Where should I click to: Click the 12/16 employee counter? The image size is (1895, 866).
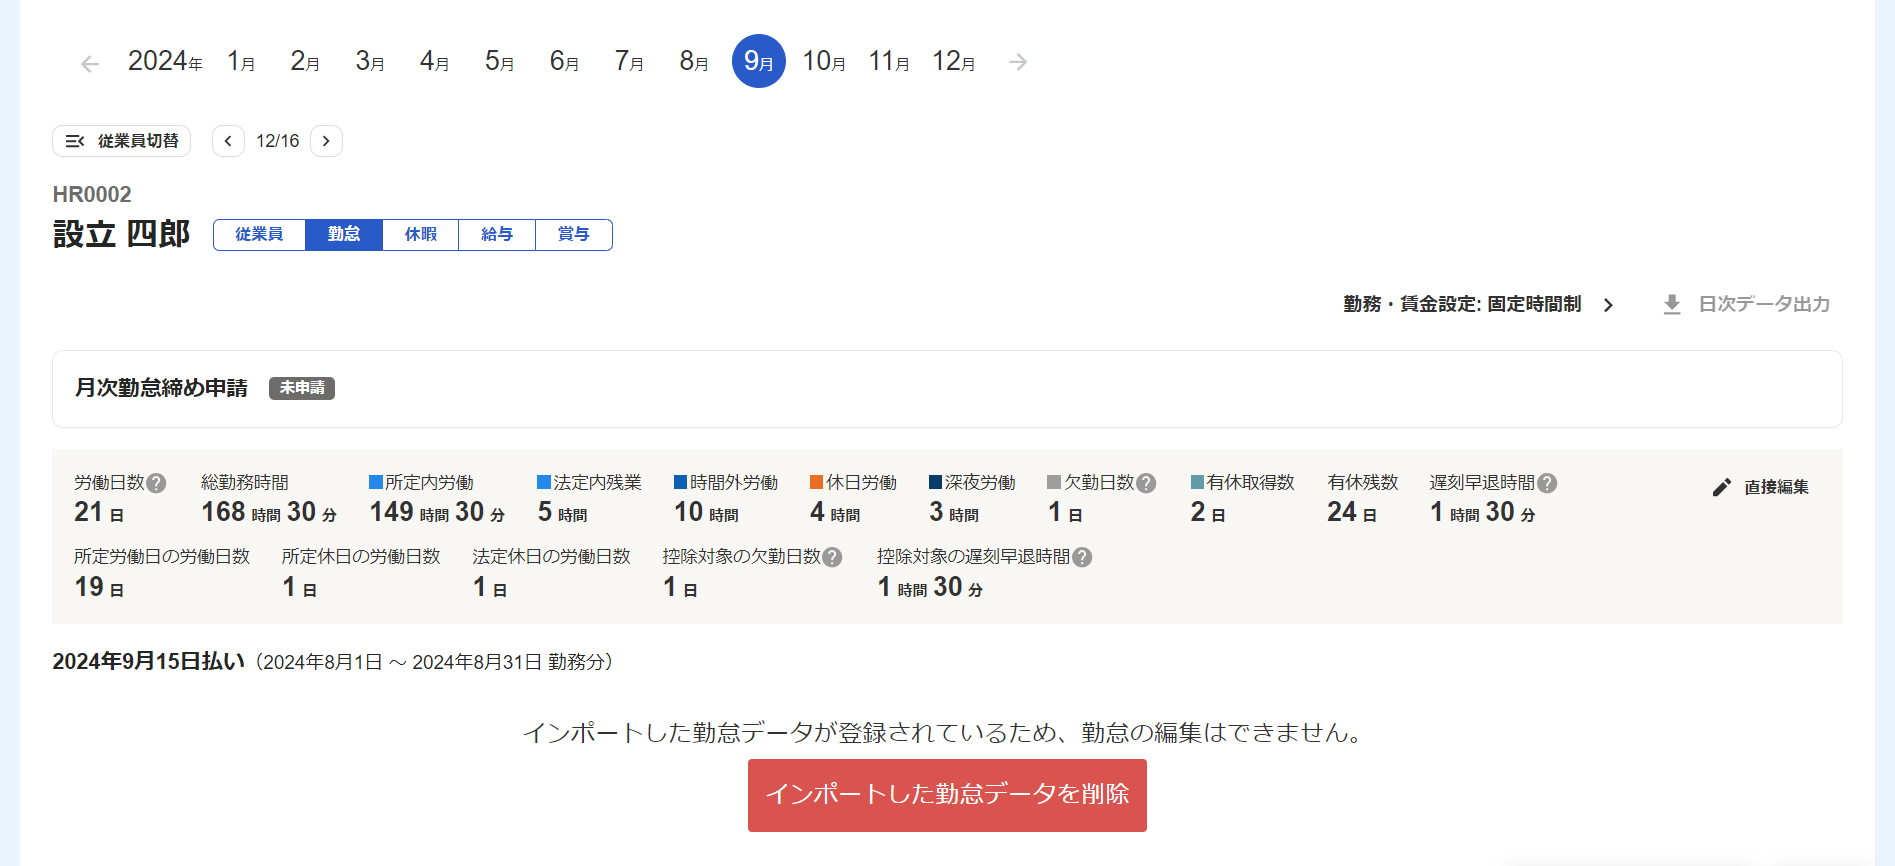(x=278, y=141)
